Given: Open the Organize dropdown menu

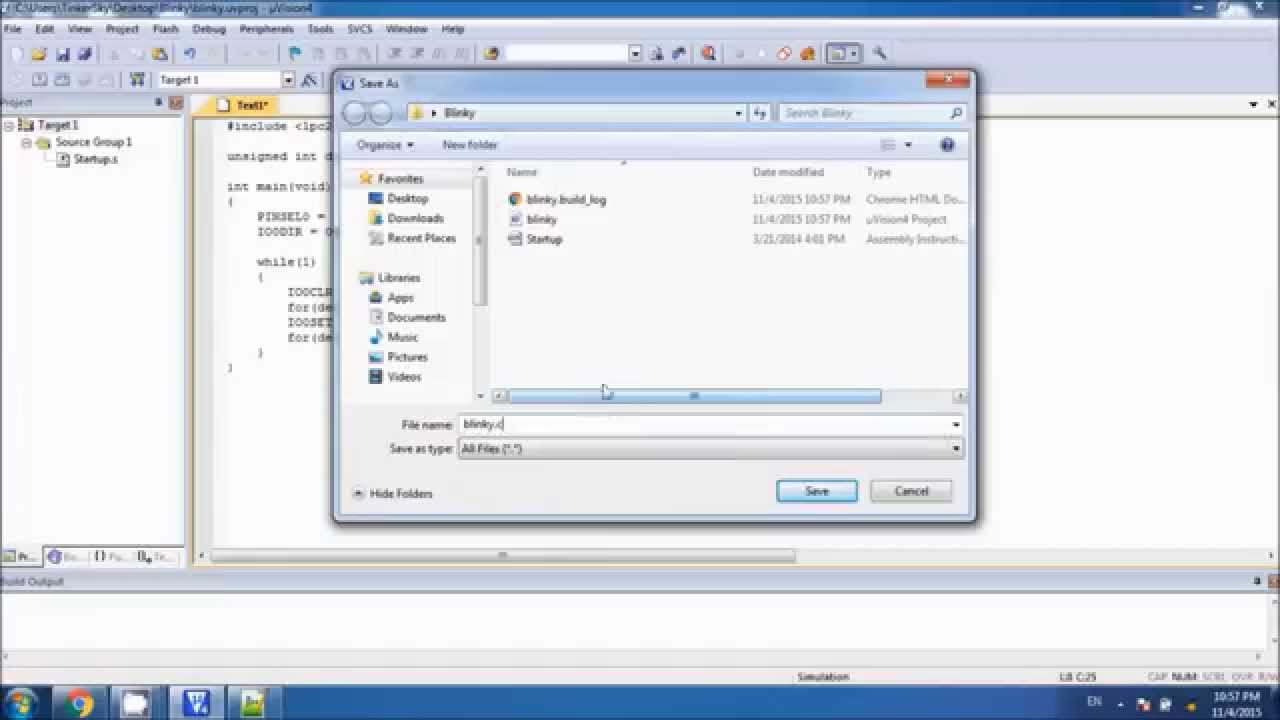Looking at the screenshot, I should (385, 145).
